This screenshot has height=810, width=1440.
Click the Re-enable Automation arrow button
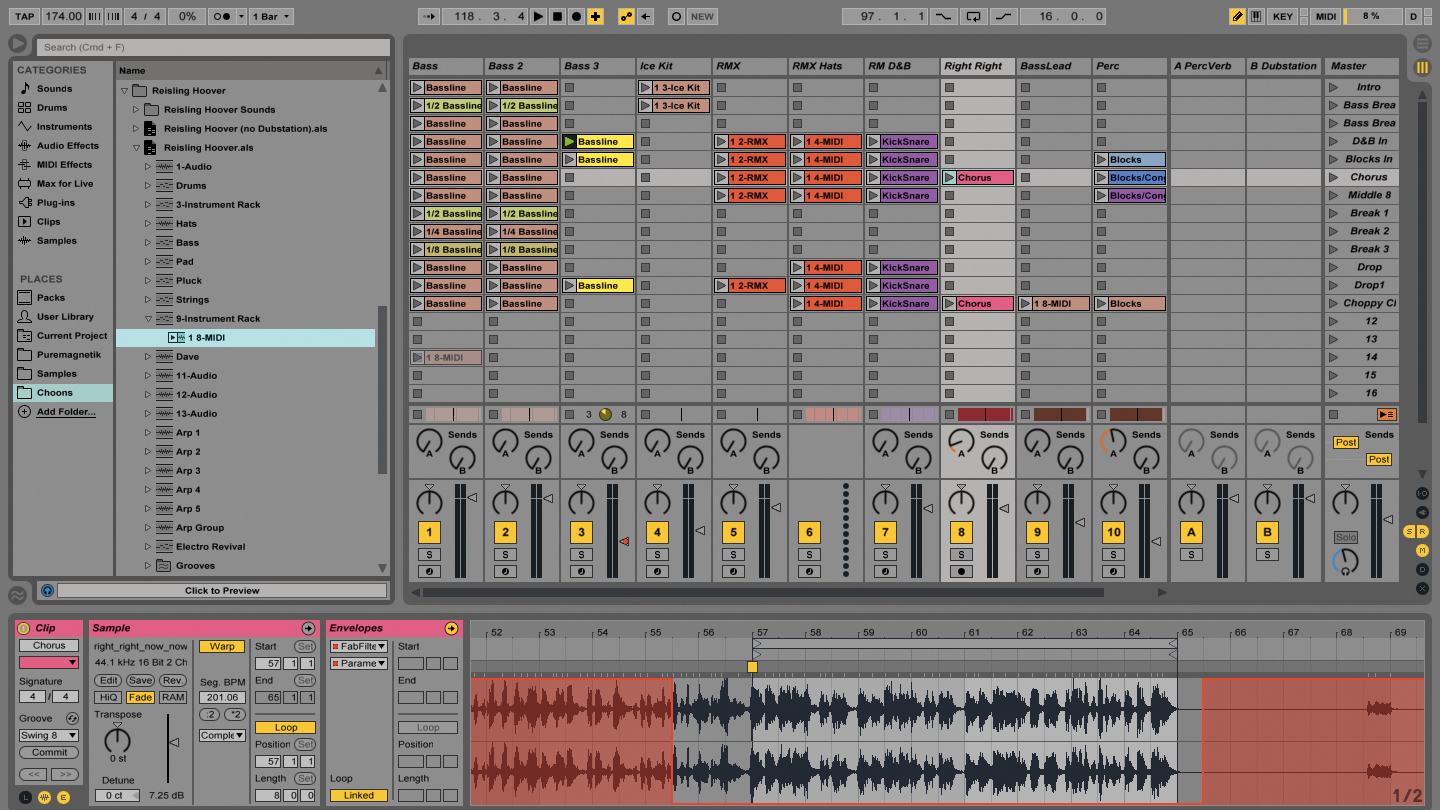(x=646, y=16)
